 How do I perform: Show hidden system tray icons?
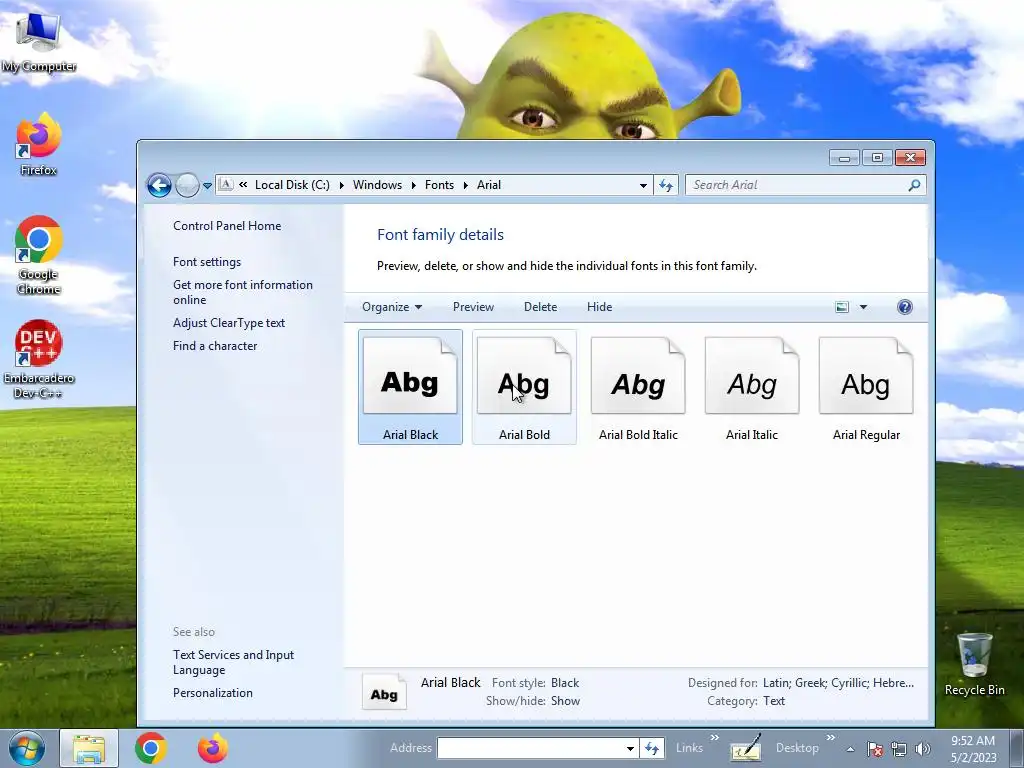click(x=850, y=749)
